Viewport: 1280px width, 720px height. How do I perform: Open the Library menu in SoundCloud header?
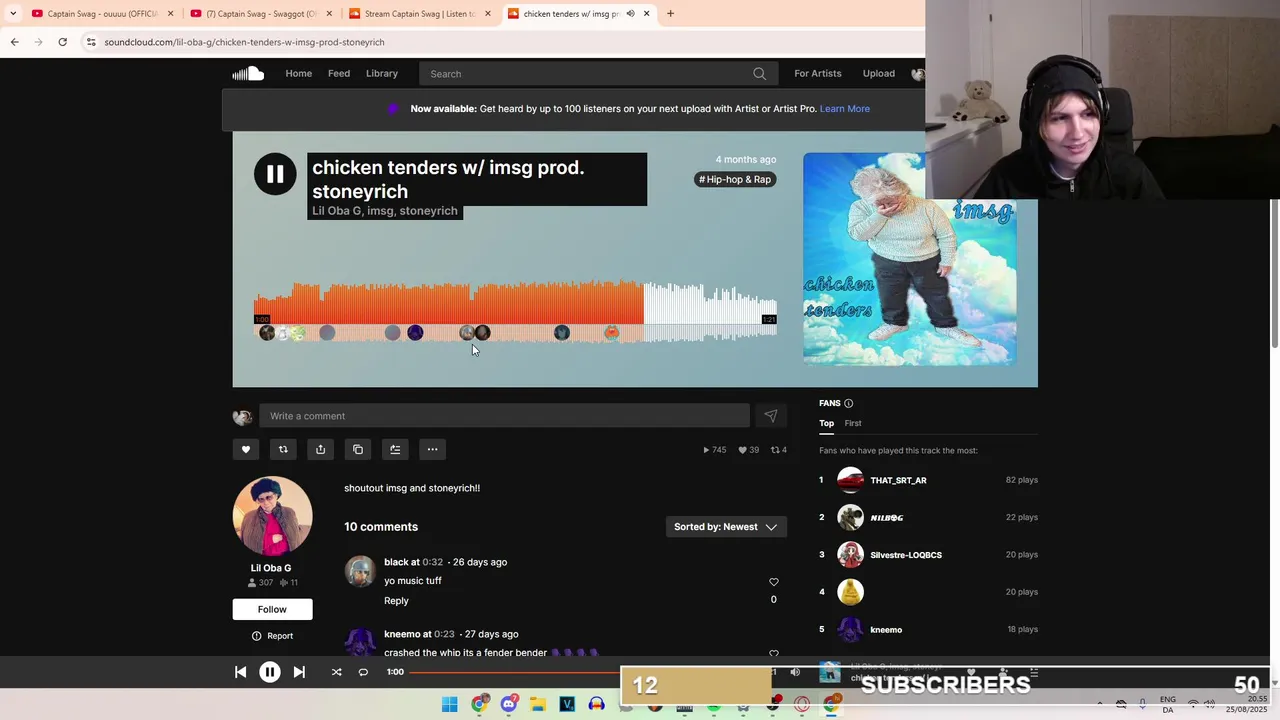[382, 73]
